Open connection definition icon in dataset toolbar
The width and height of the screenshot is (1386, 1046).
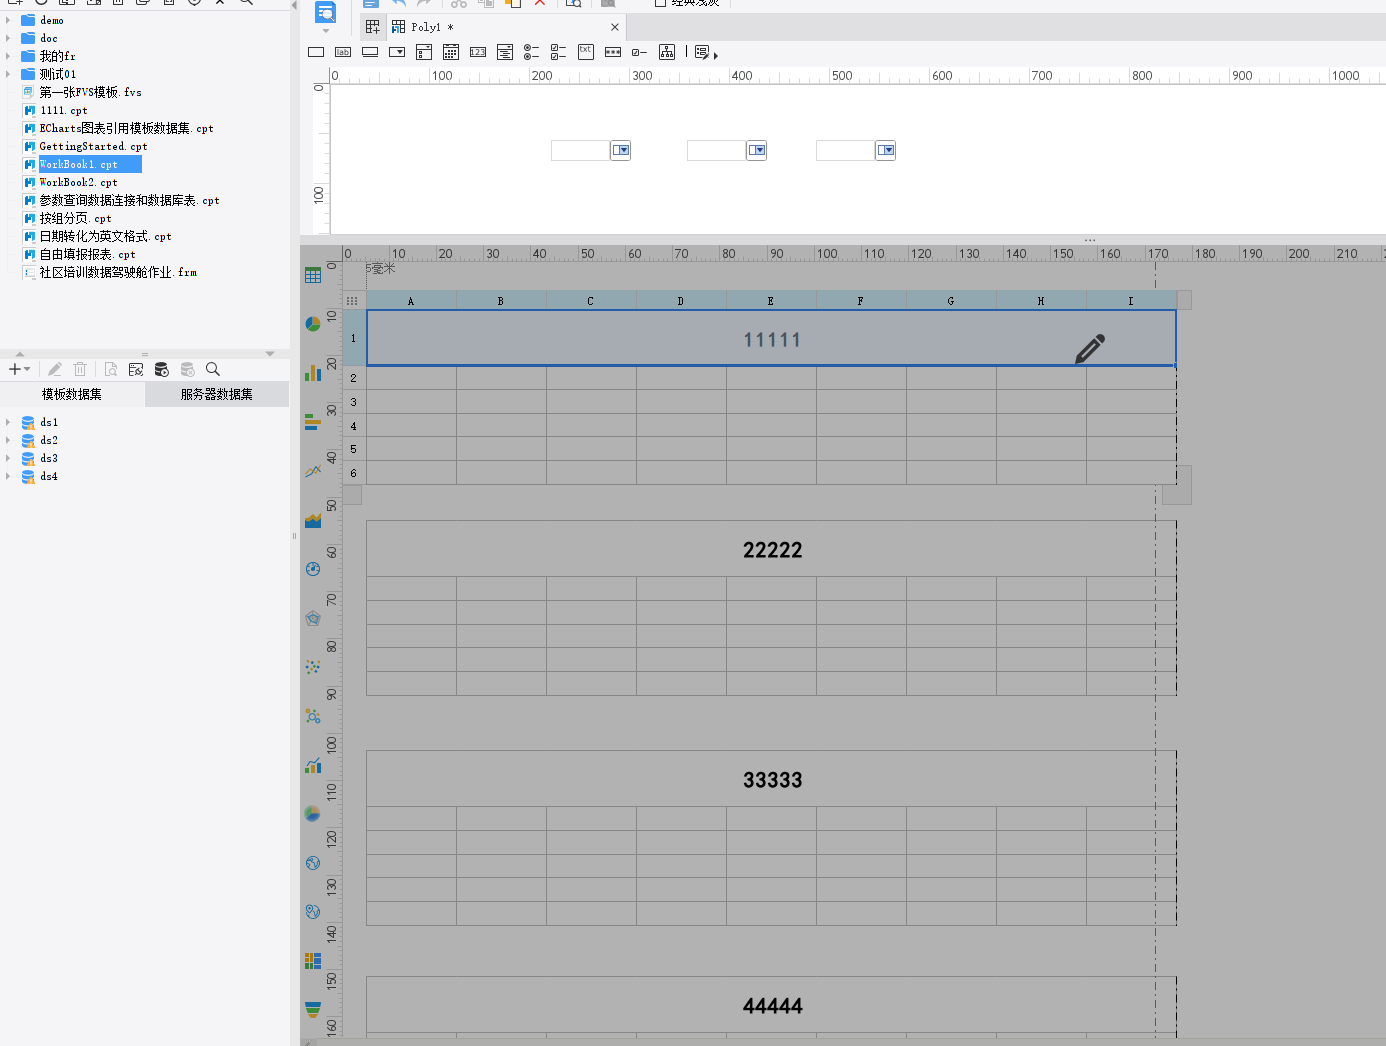(136, 369)
